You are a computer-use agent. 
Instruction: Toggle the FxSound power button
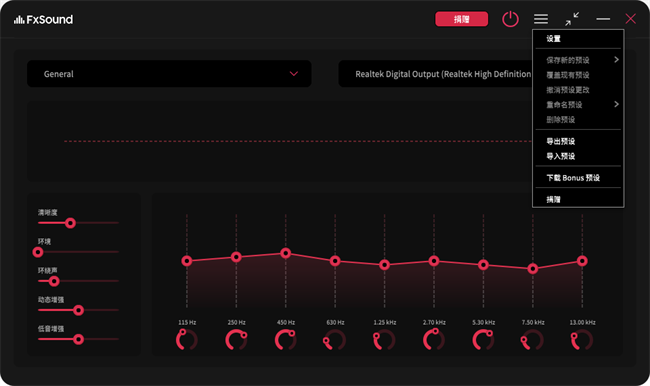(510, 19)
